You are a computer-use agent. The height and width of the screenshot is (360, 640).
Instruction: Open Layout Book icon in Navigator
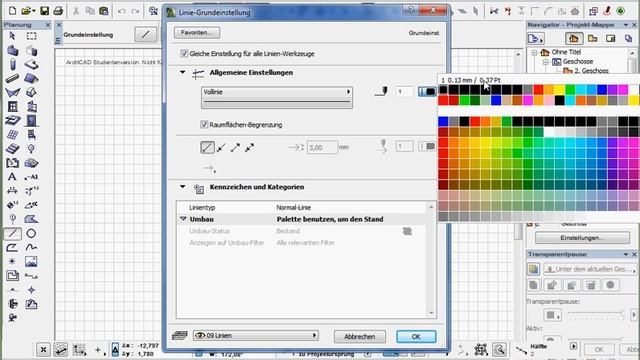point(611,39)
